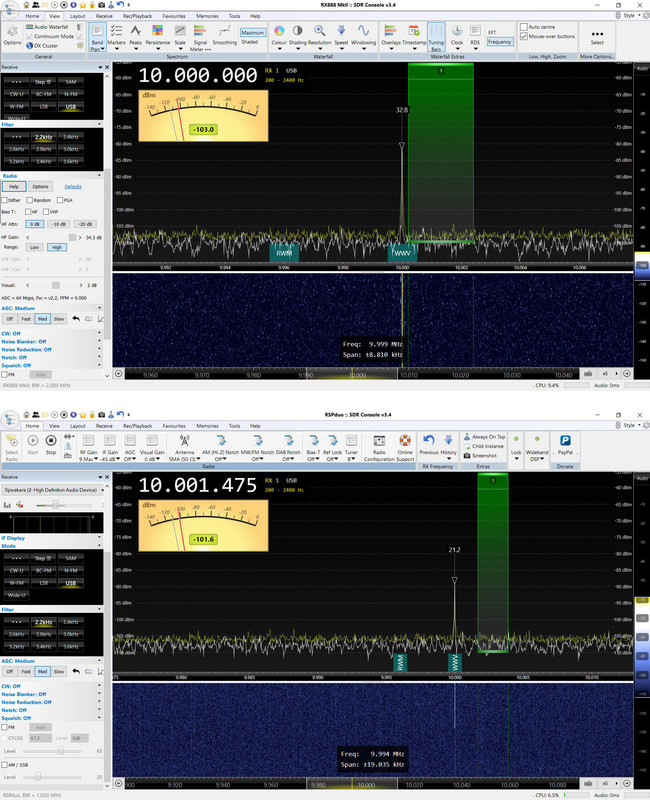Open Visual Gain dropdown in RSPduo ribbon

(152, 447)
